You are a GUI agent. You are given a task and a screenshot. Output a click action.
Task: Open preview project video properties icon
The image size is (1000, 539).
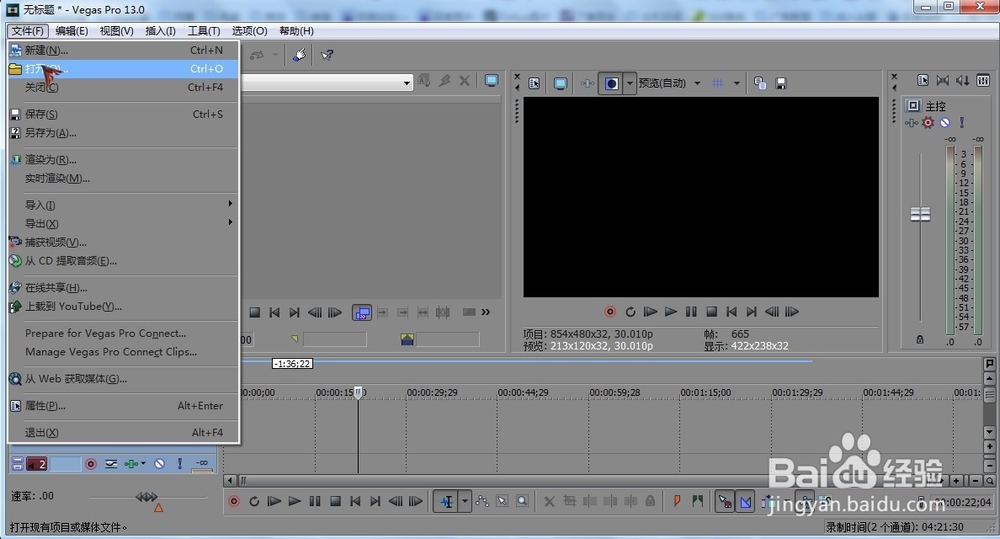pos(534,83)
